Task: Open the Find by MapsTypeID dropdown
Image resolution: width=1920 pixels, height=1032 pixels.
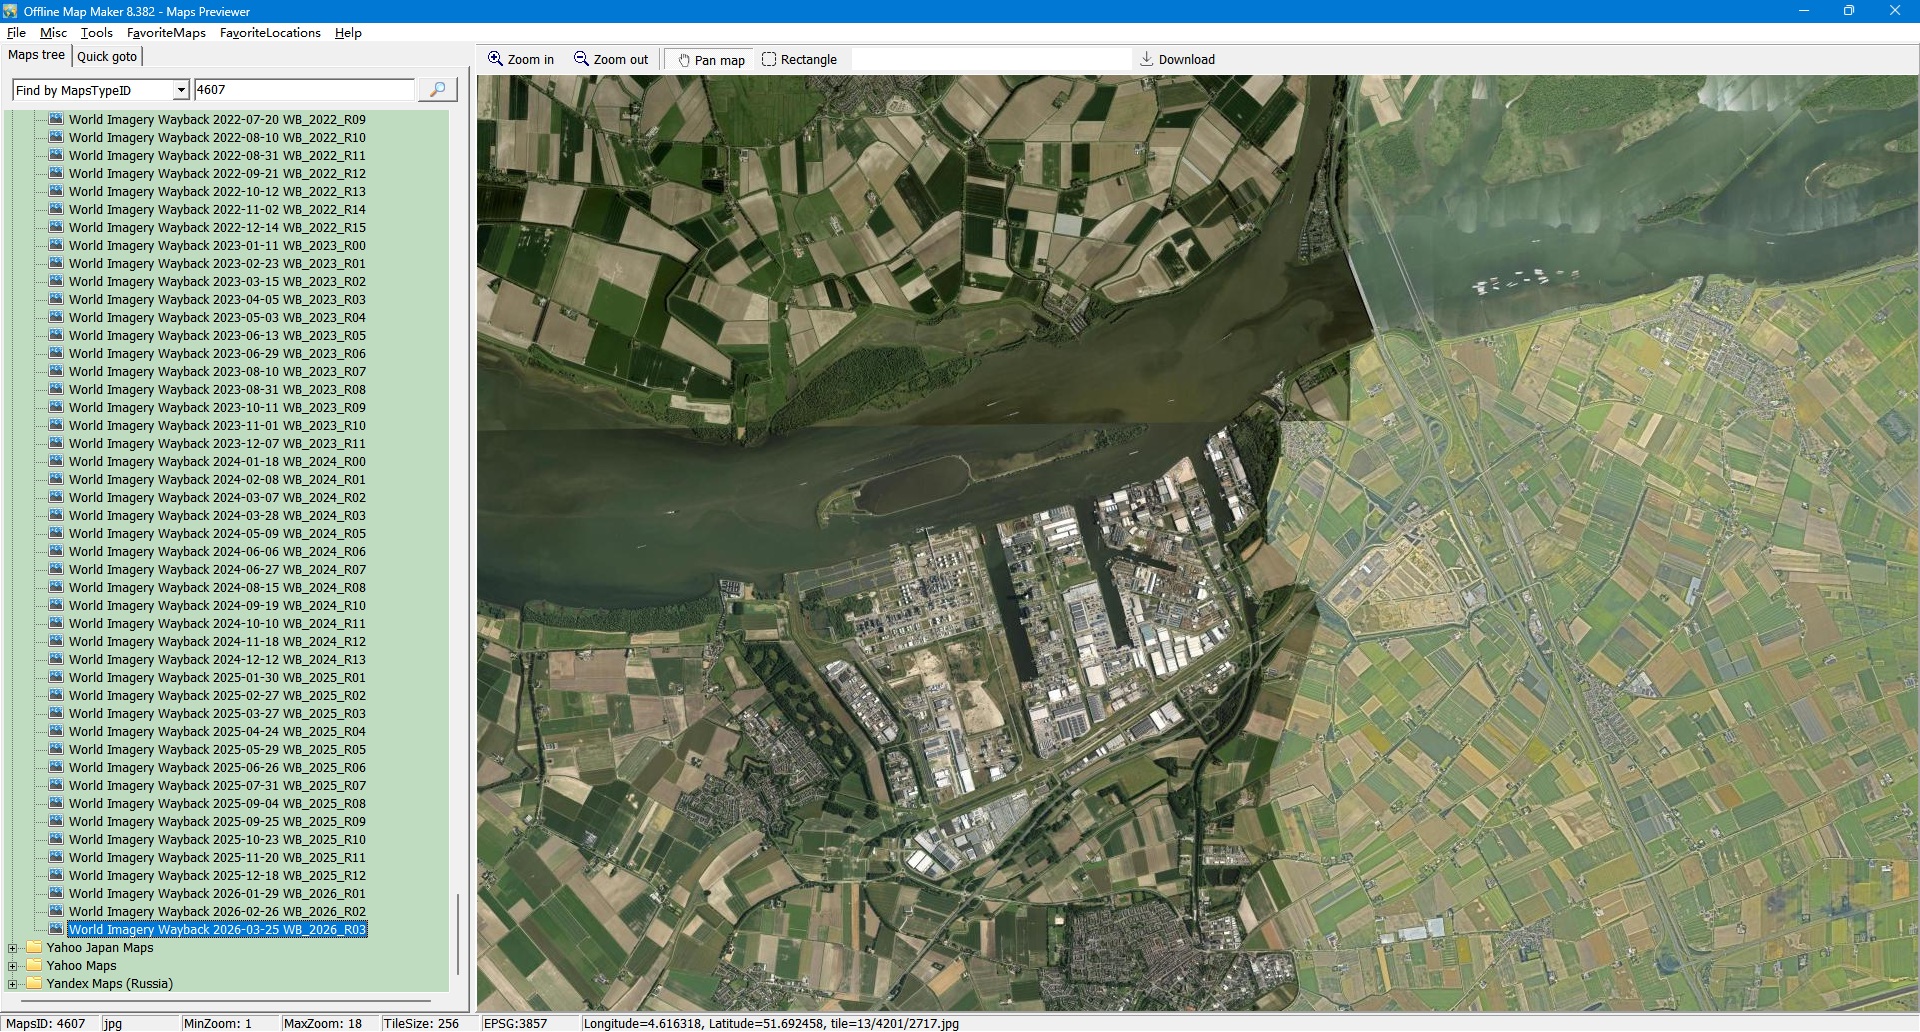Action: [181, 91]
